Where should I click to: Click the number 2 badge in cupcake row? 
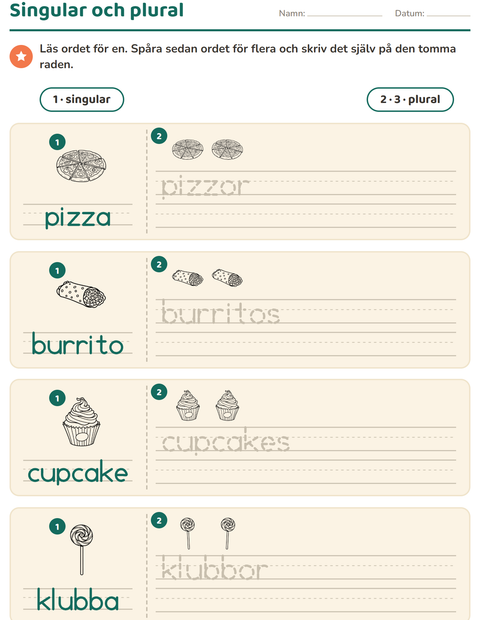click(x=159, y=392)
